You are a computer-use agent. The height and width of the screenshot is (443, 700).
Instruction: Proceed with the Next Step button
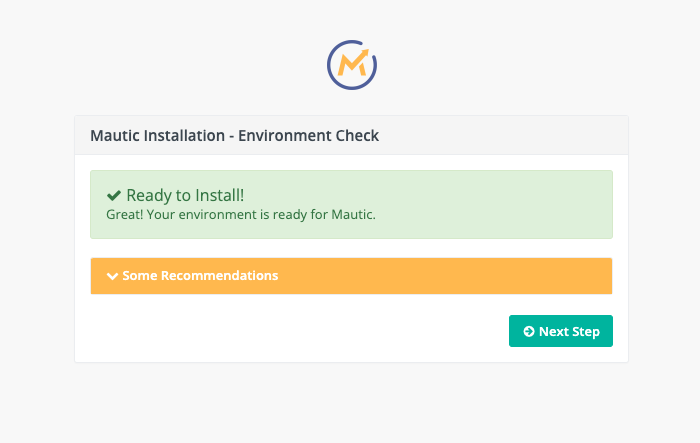click(560, 331)
